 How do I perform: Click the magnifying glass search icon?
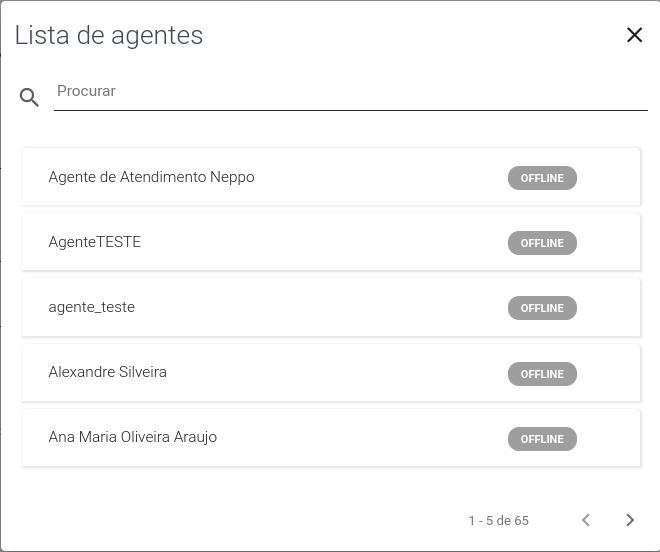coord(29,97)
